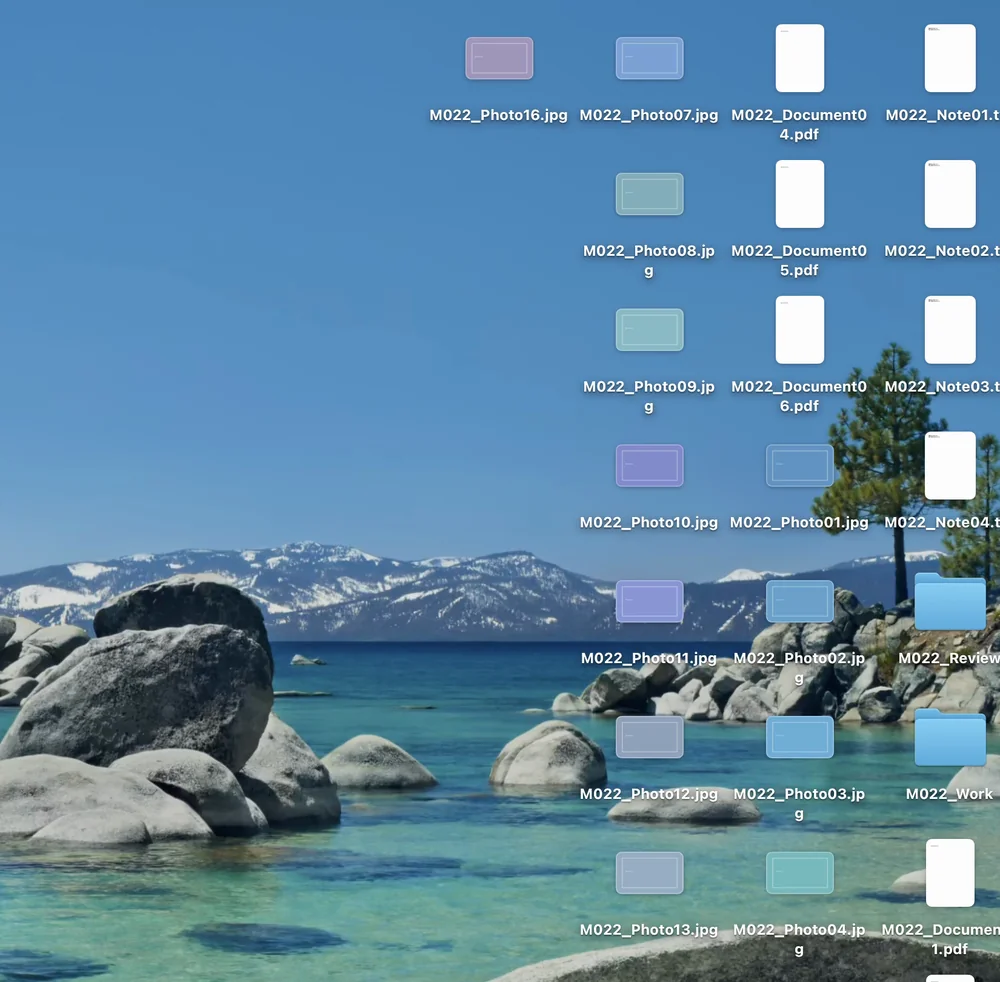Click the M022_Review folder name label
1000x982 pixels.
(949, 659)
